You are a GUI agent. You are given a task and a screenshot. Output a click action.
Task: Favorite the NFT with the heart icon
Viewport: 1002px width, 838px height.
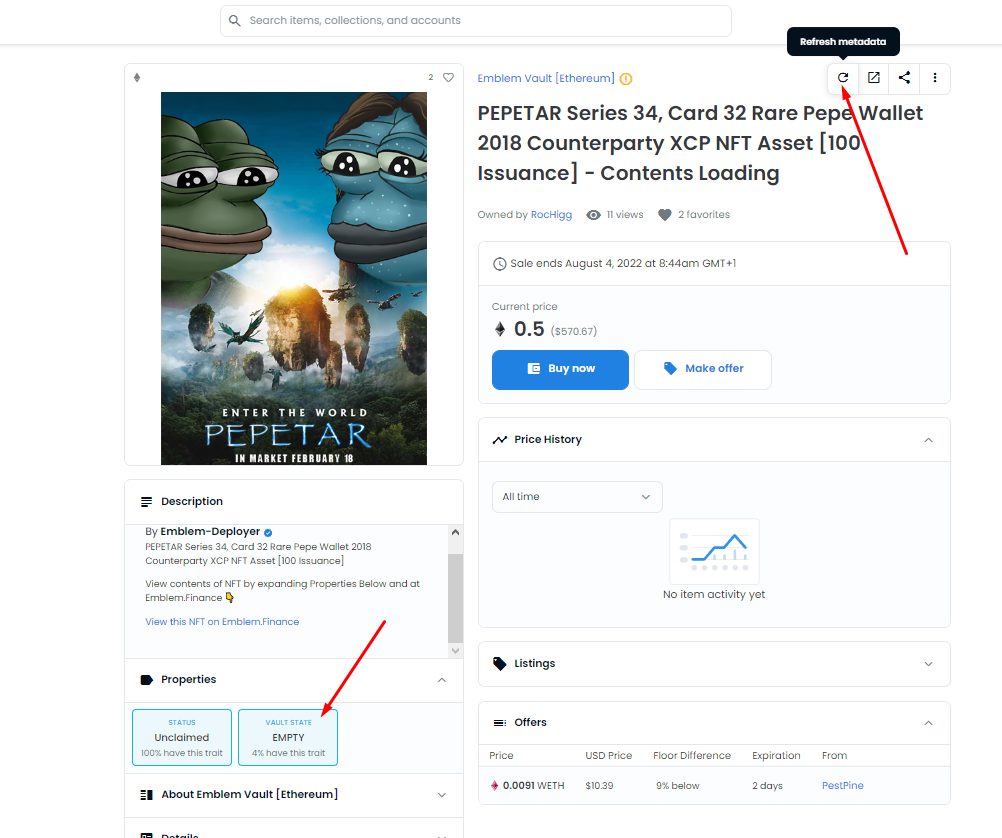[x=449, y=77]
